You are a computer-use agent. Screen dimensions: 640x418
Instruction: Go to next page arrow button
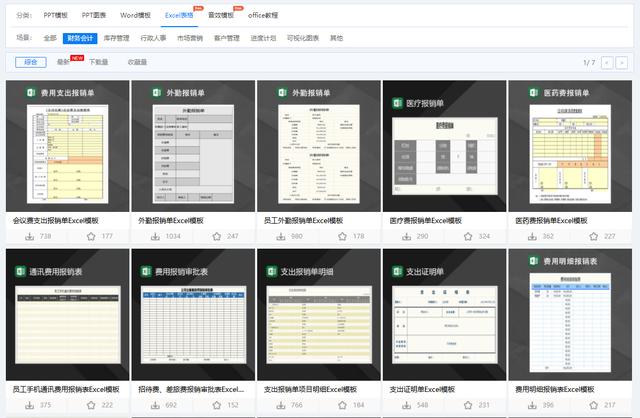pos(625,62)
